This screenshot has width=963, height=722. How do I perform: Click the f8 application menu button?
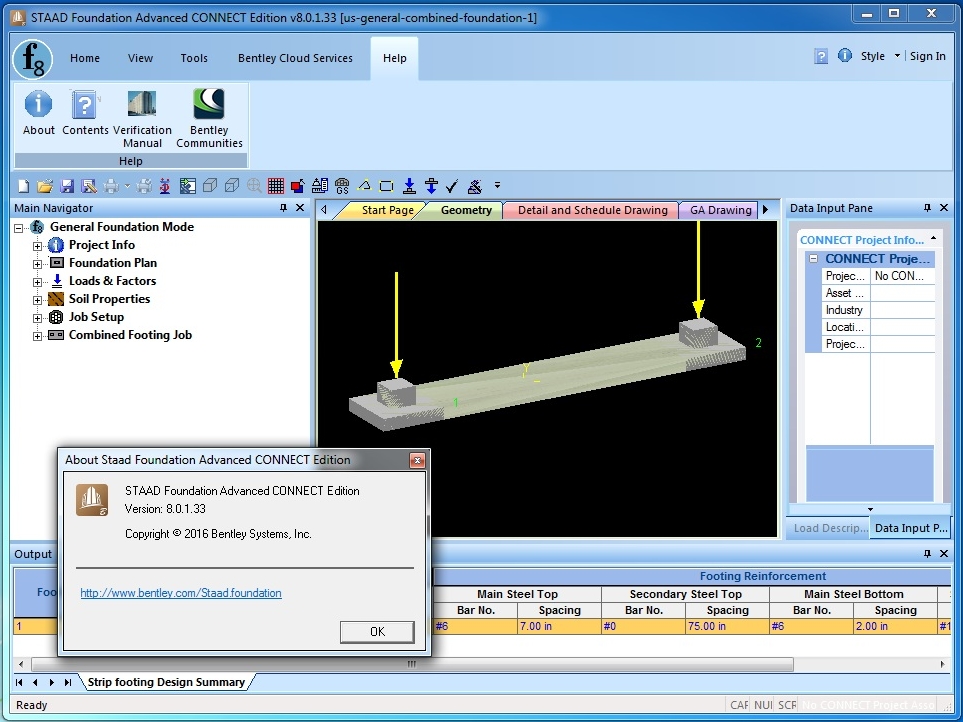pyautogui.click(x=33, y=60)
